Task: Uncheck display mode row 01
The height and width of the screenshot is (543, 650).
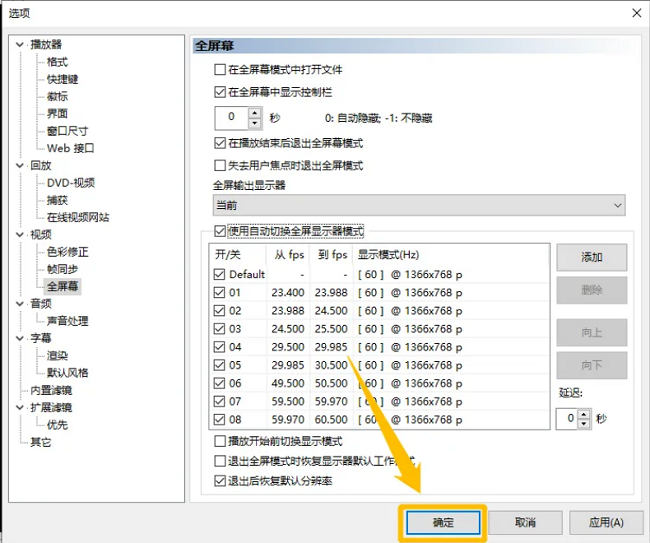Action: click(219, 292)
